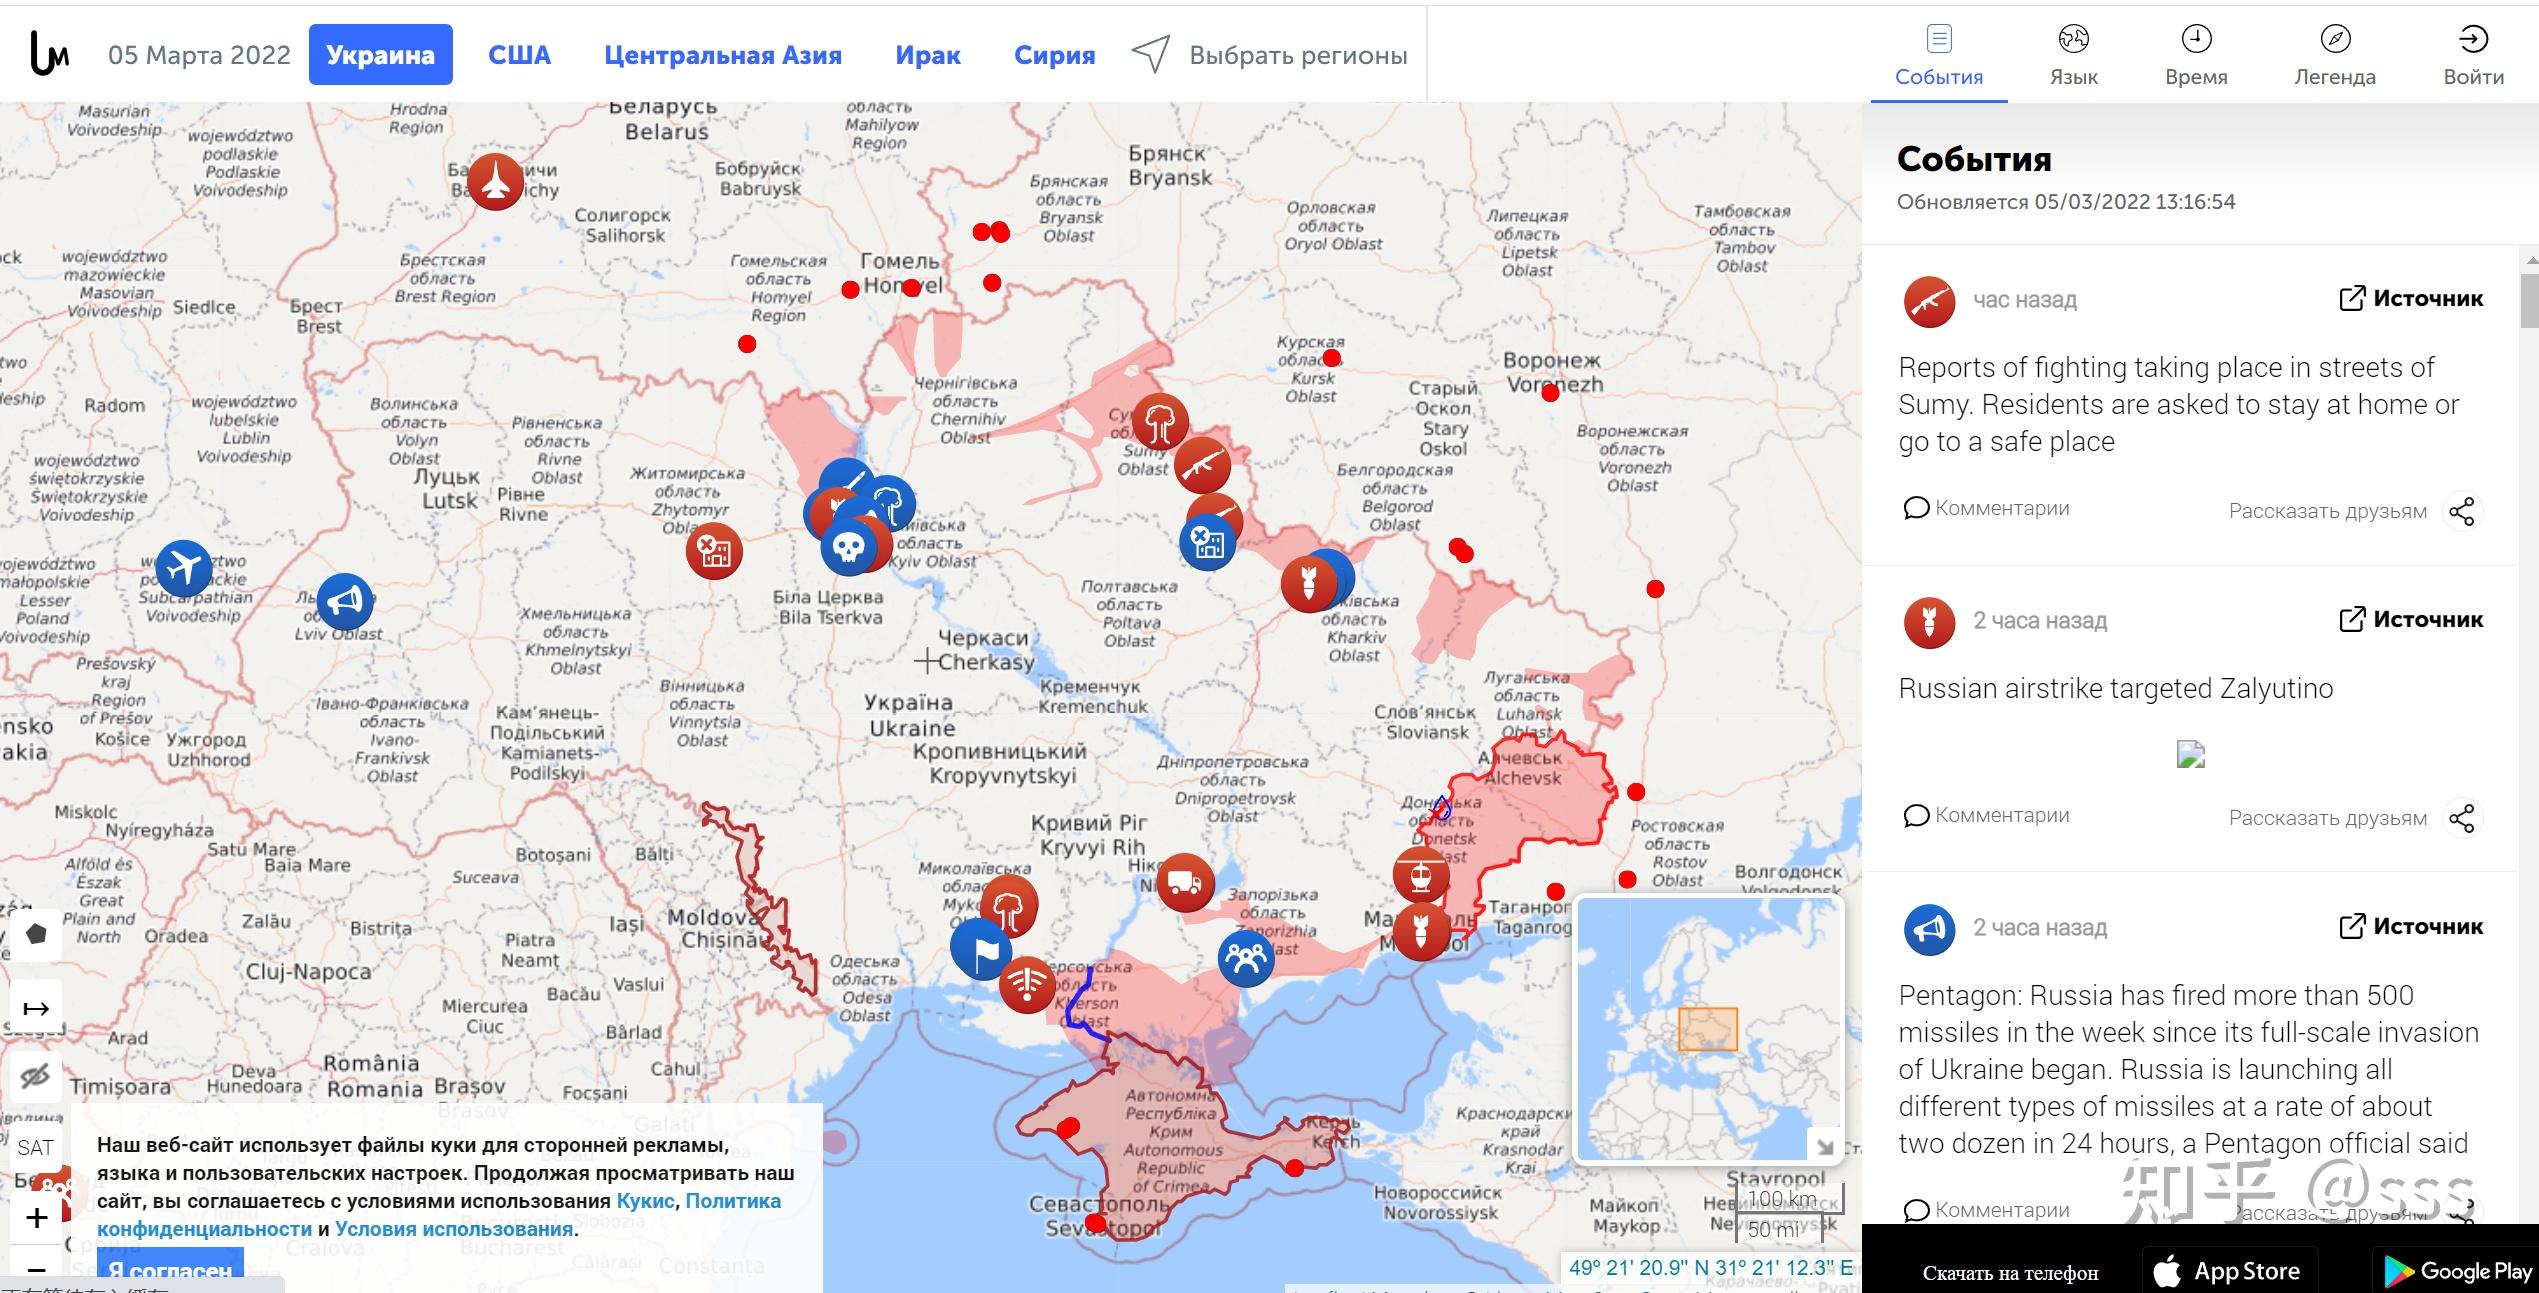Viewport: 2539px width, 1293px height.
Task: Click the blue megaphone marker near Lviv
Action: [x=344, y=601]
